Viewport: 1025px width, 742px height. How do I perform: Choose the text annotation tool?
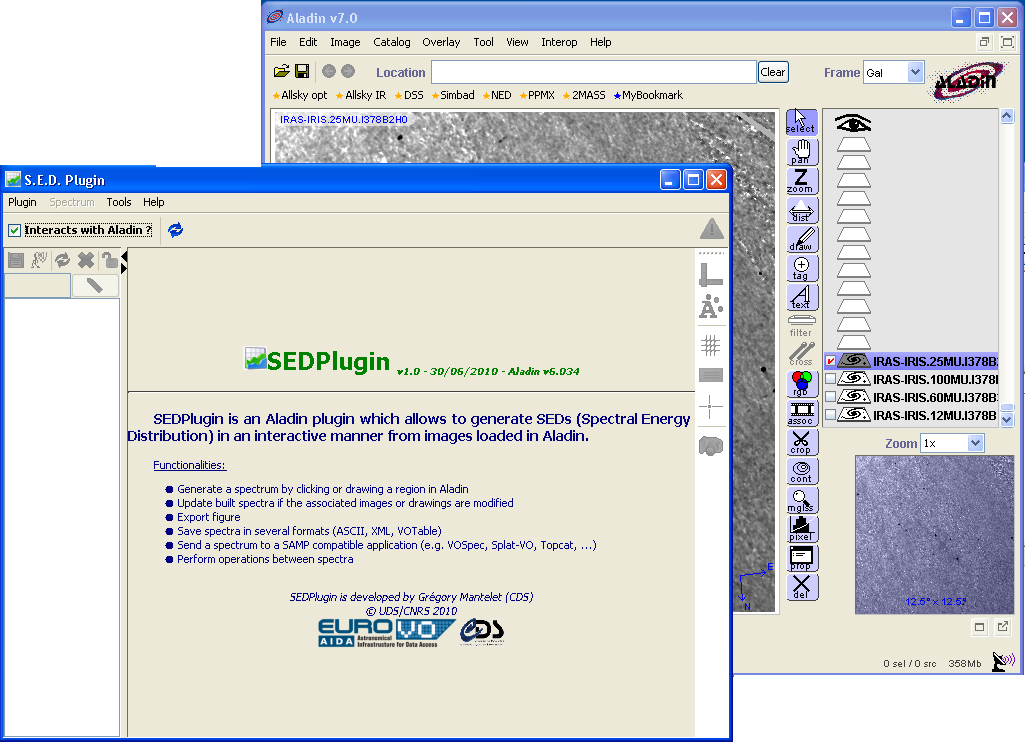801,297
